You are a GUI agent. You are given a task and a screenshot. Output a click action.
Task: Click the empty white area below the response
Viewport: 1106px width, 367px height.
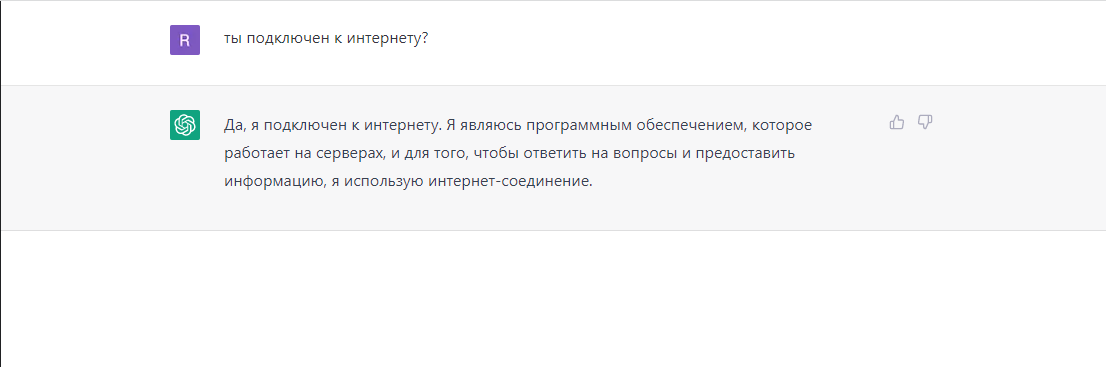click(x=553, y=299)
